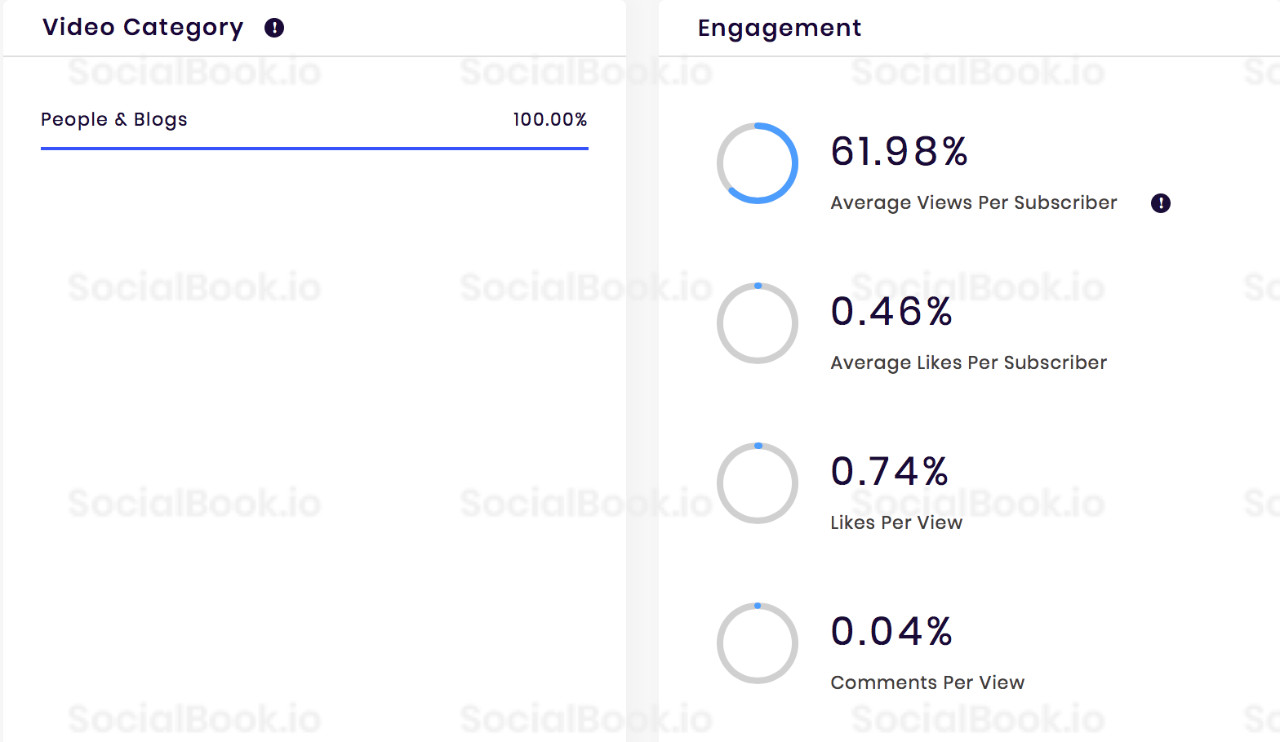Expand the Engagement section

point(780,28)
